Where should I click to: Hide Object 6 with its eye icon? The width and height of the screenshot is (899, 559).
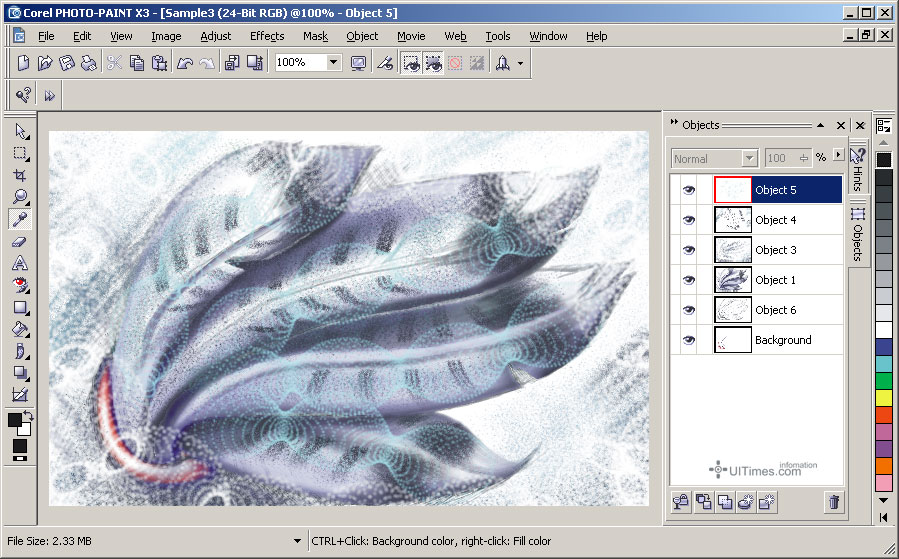689,310
